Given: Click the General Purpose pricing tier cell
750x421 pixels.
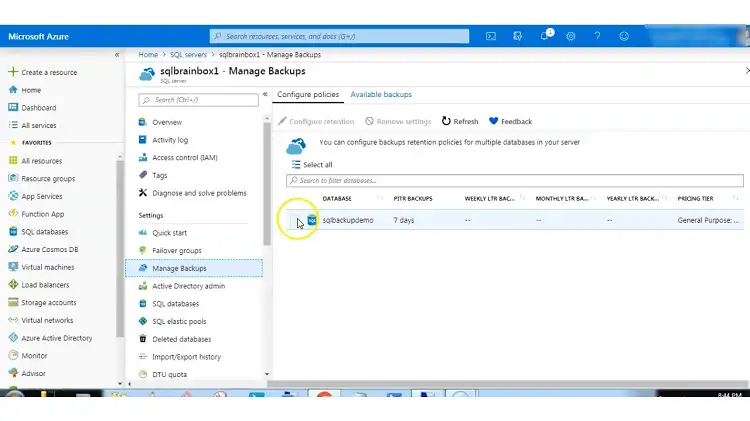Looking at the screenshot, I should coord(708,220).
